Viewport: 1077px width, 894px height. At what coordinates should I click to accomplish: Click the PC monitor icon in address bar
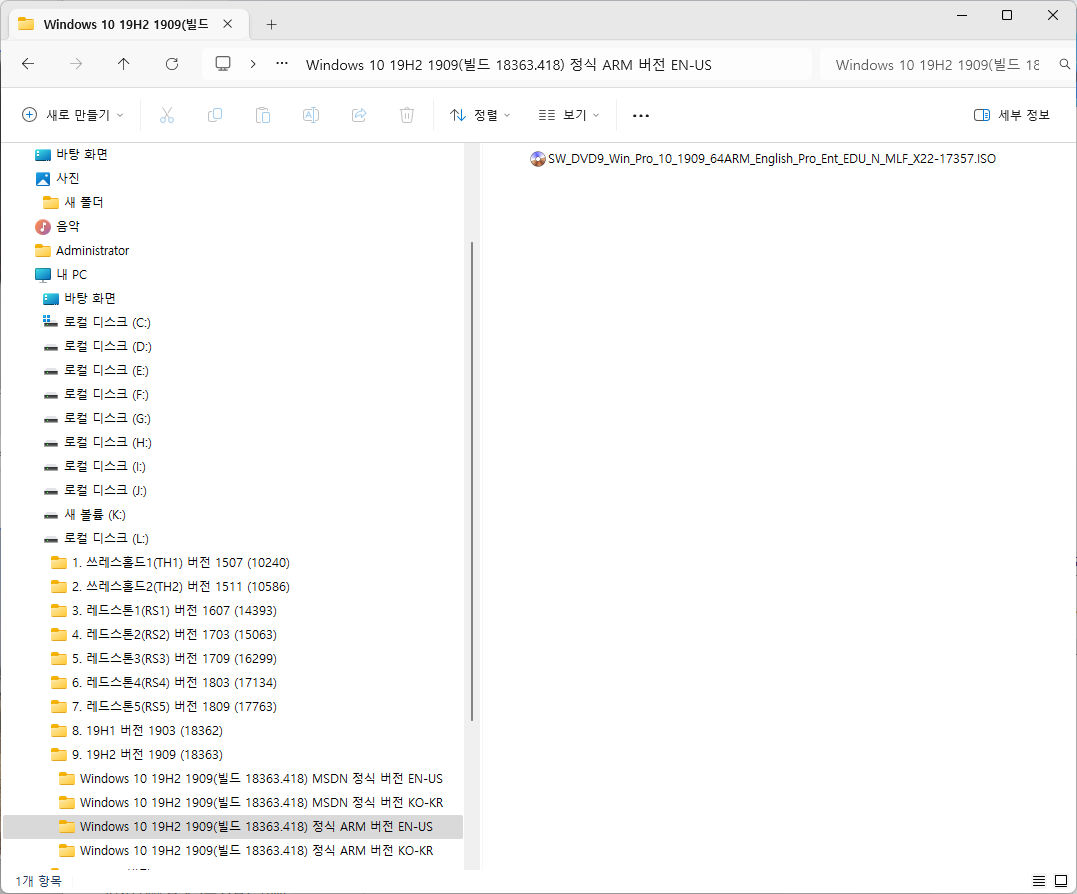[223, 64]
